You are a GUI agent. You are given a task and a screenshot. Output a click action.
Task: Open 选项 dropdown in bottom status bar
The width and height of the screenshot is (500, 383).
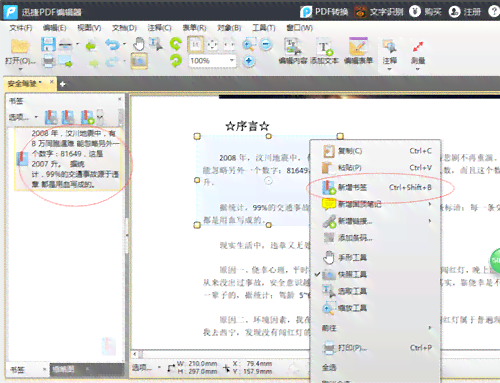147,368
